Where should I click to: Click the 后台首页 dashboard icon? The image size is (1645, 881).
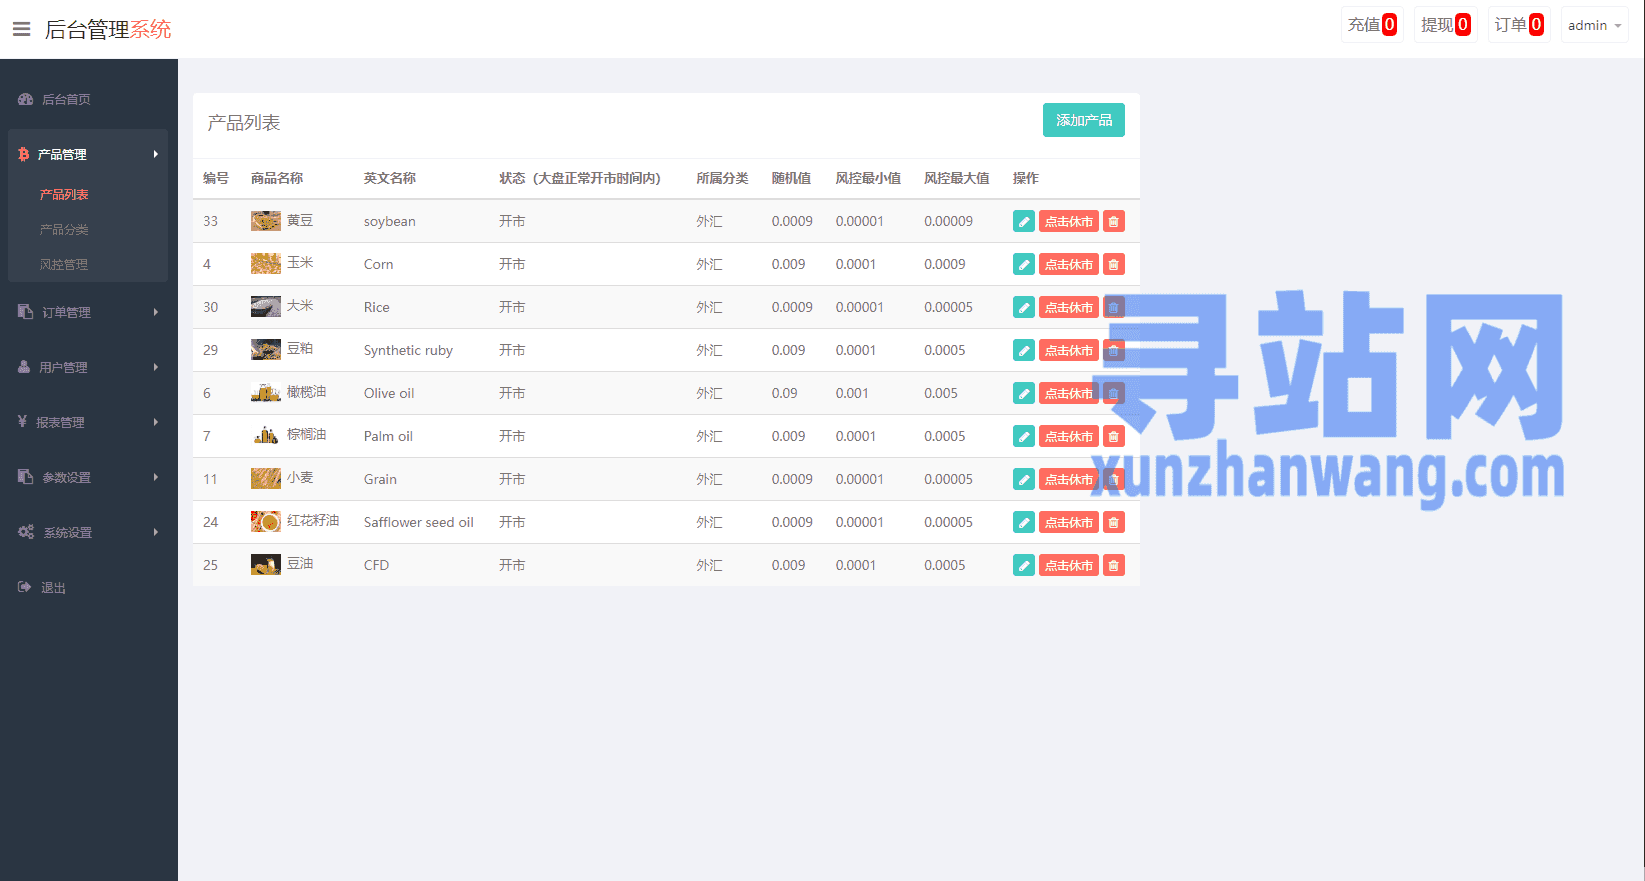tap(26, 99)
